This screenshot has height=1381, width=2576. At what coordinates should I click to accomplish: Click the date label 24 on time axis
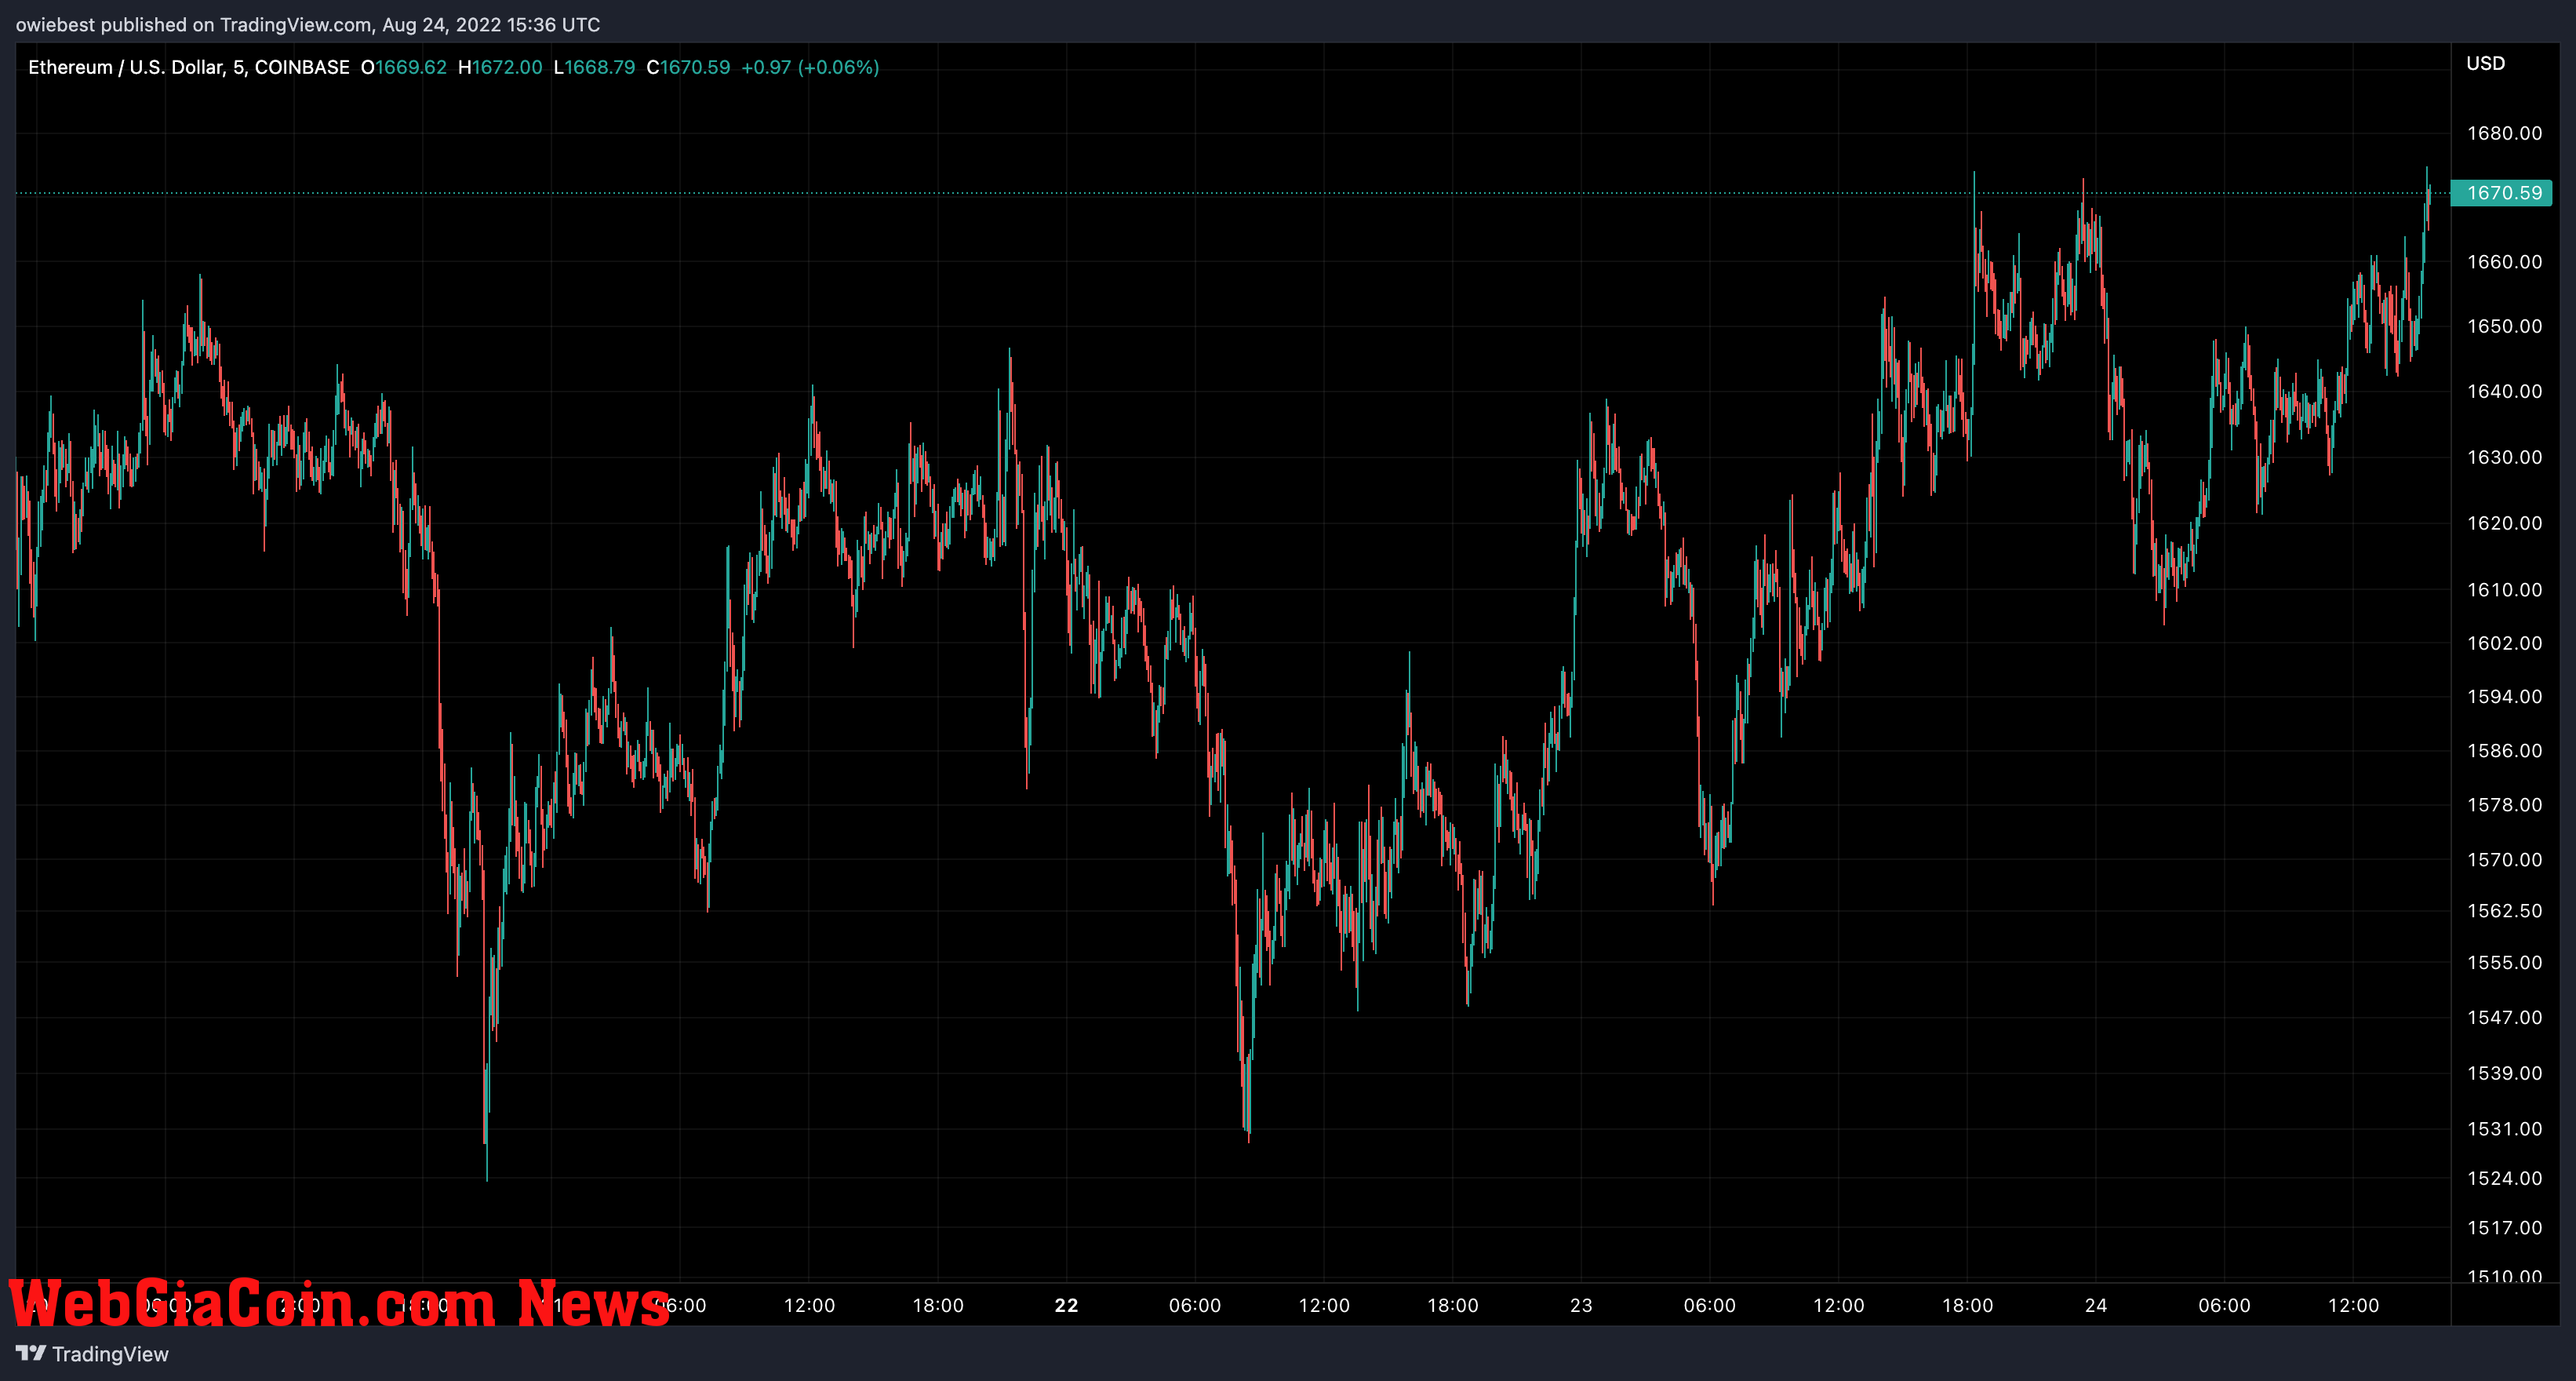click(2096, 1305)
